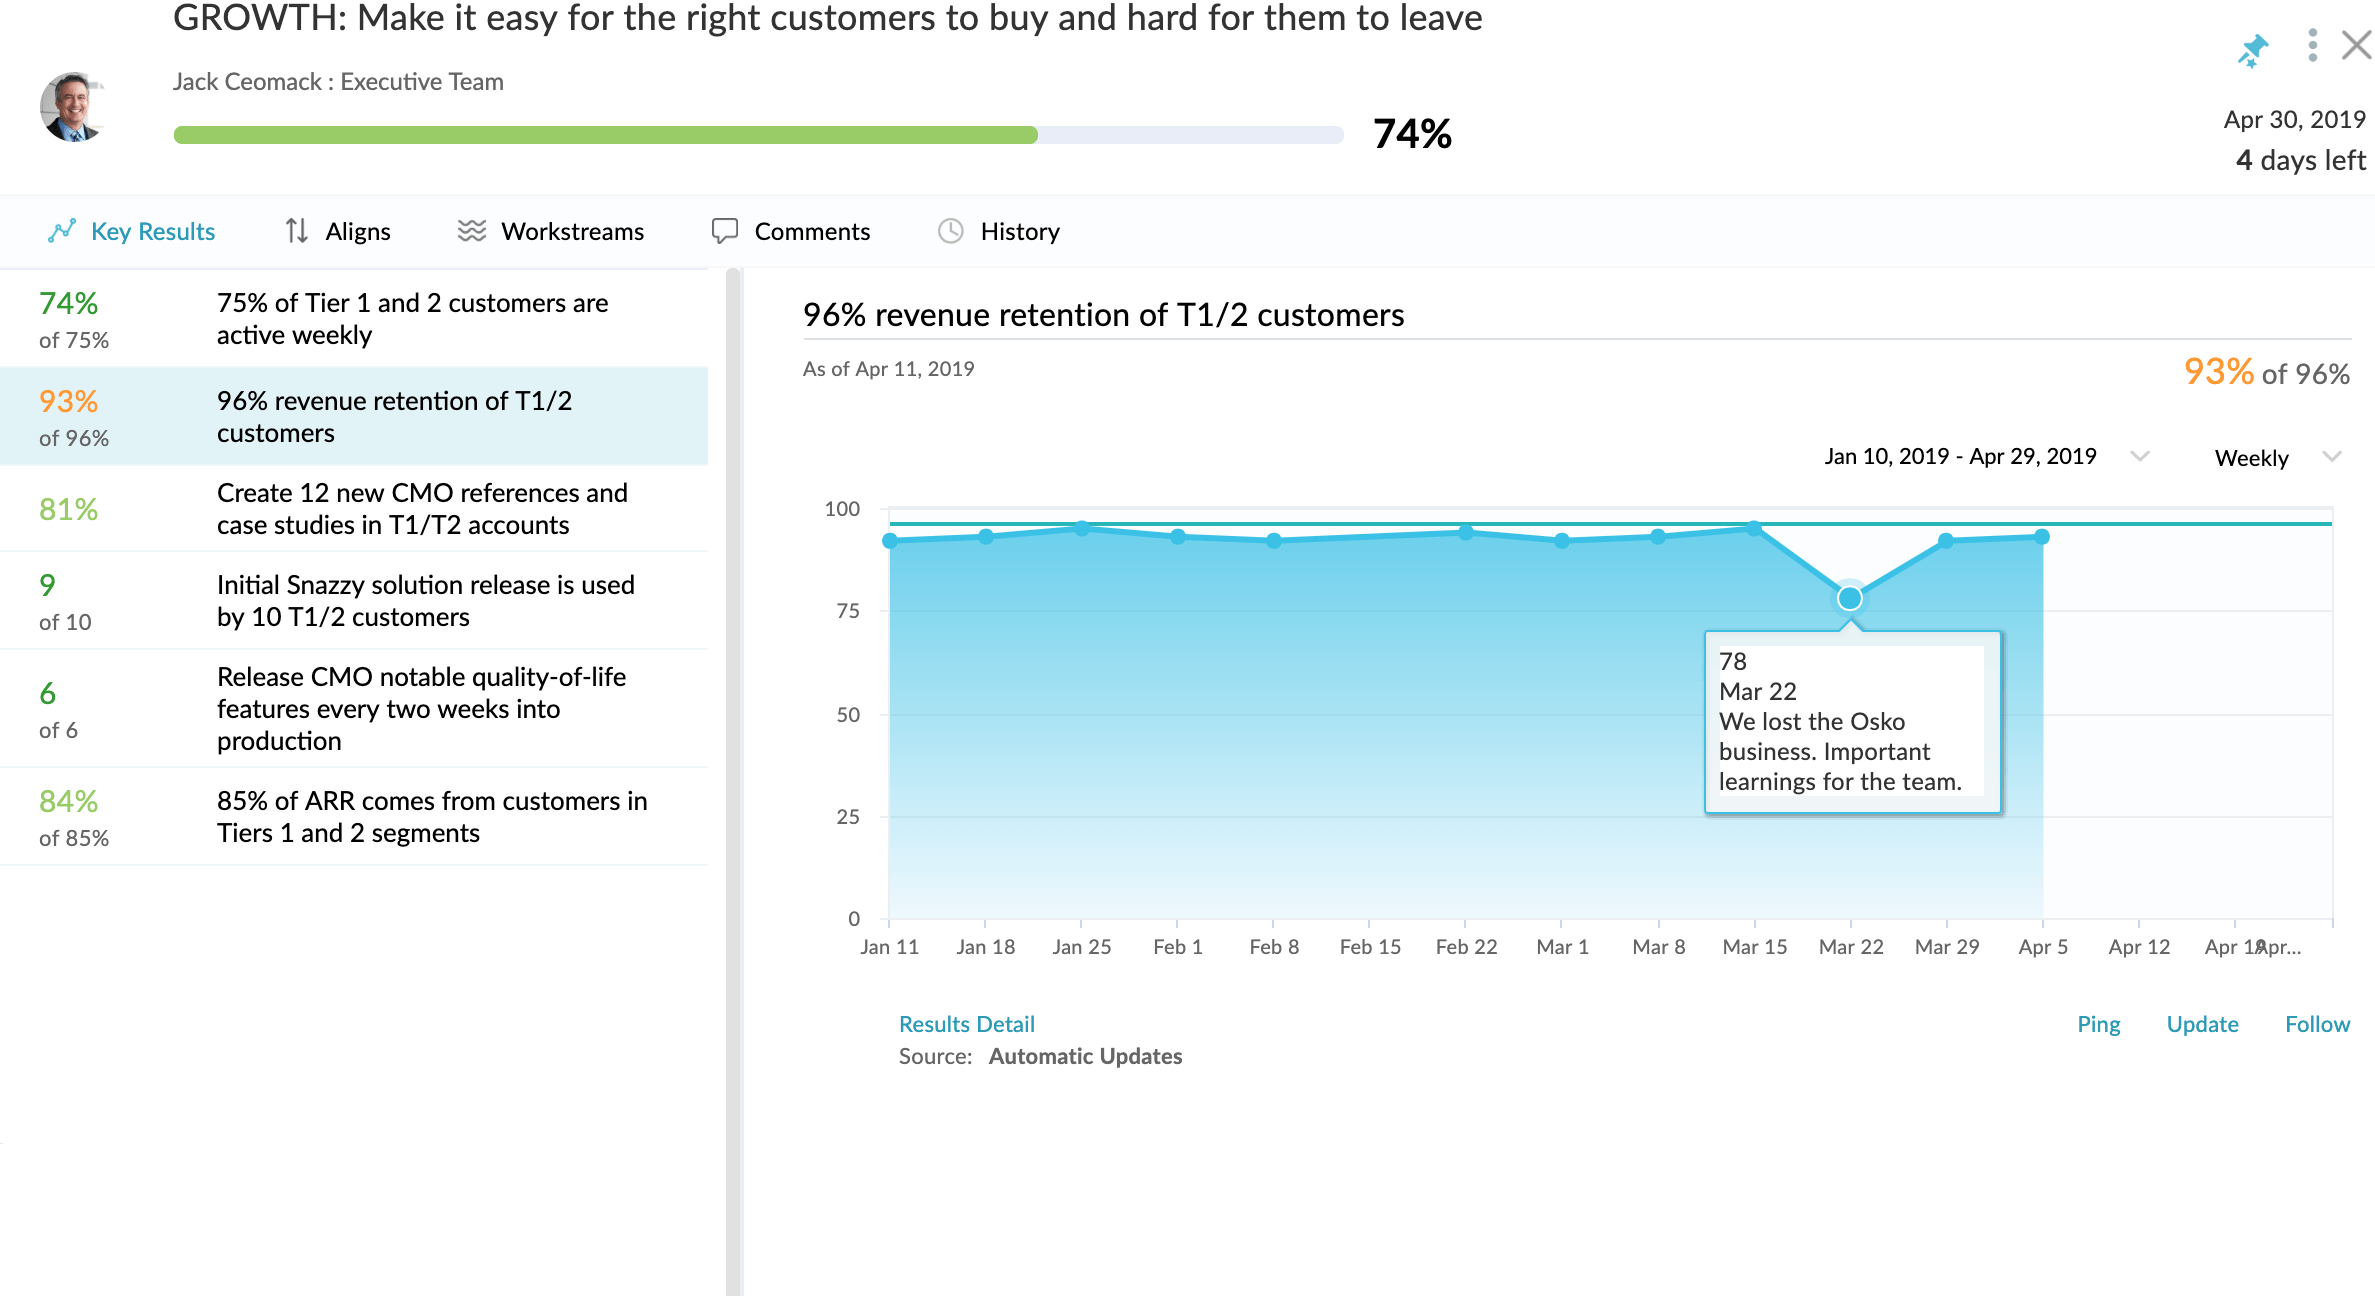Click Jack Ceomack's profile photo
Viewport: 2375px width, 1296px height.
74,112
